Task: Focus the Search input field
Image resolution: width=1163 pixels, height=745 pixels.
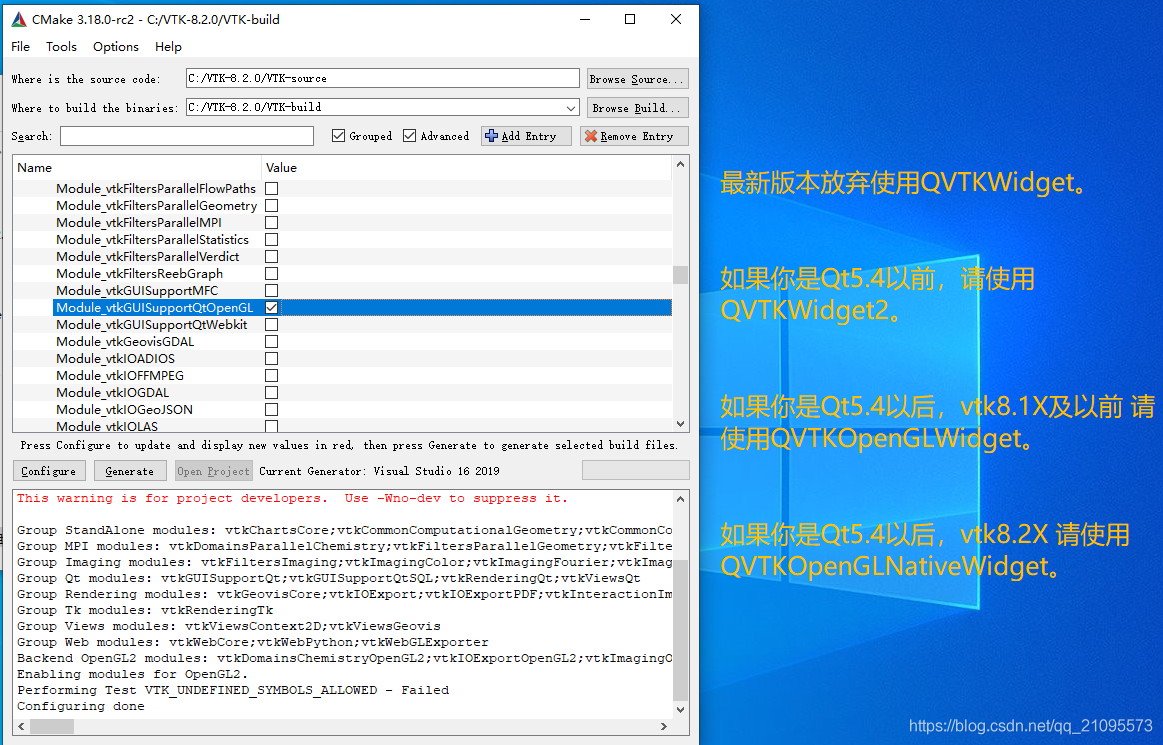Action: 187,136
